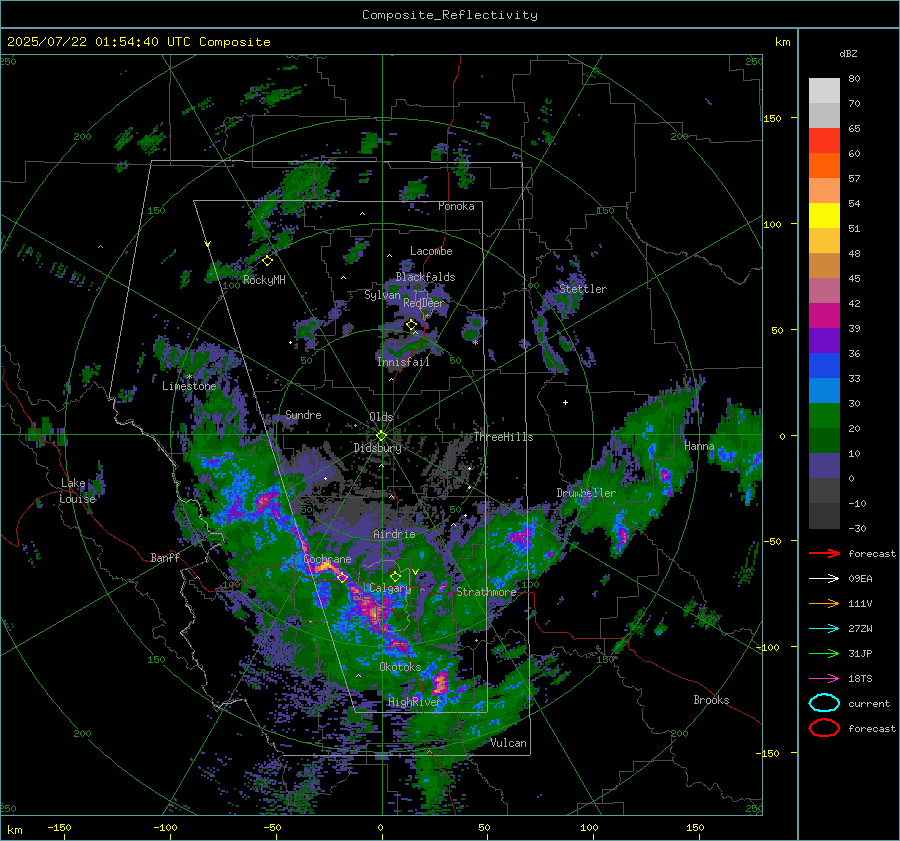The width and height of the screenshot is (900, 841).
Task: Click the RockyMH label
Action: click(x=264, y=280)
